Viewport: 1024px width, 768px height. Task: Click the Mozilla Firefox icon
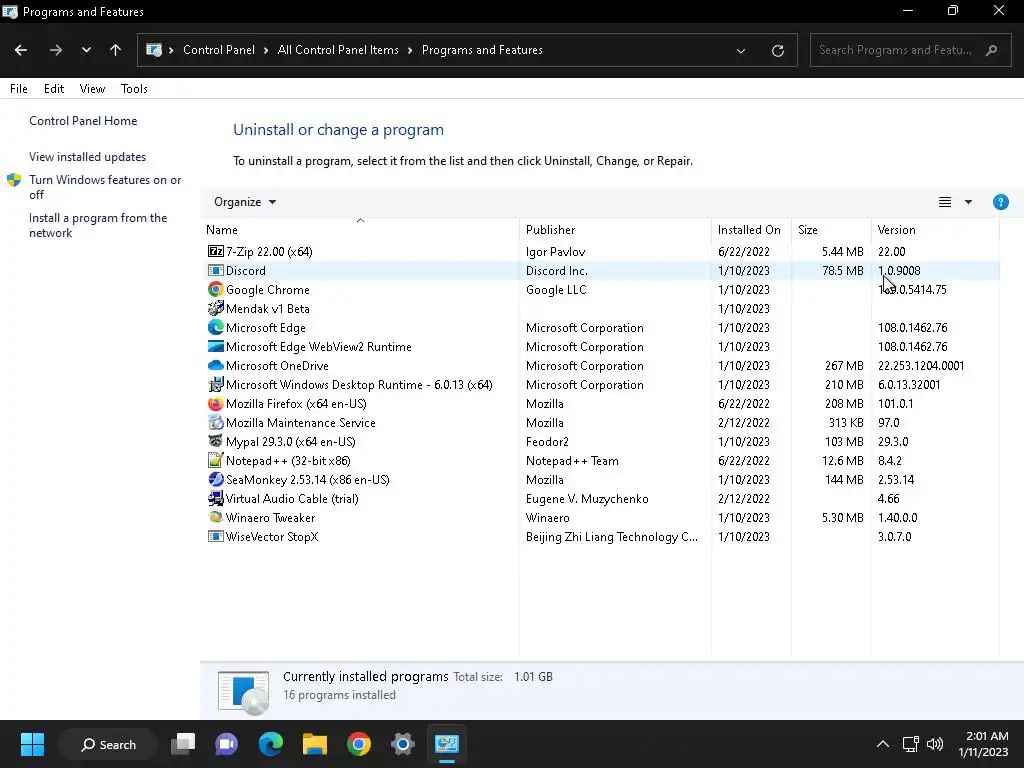click(216, 404)
